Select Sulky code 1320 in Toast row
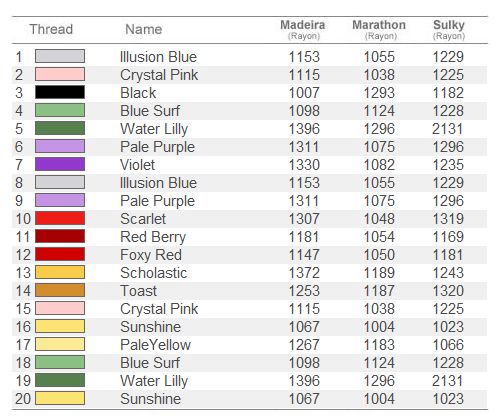 click(448, 291)
